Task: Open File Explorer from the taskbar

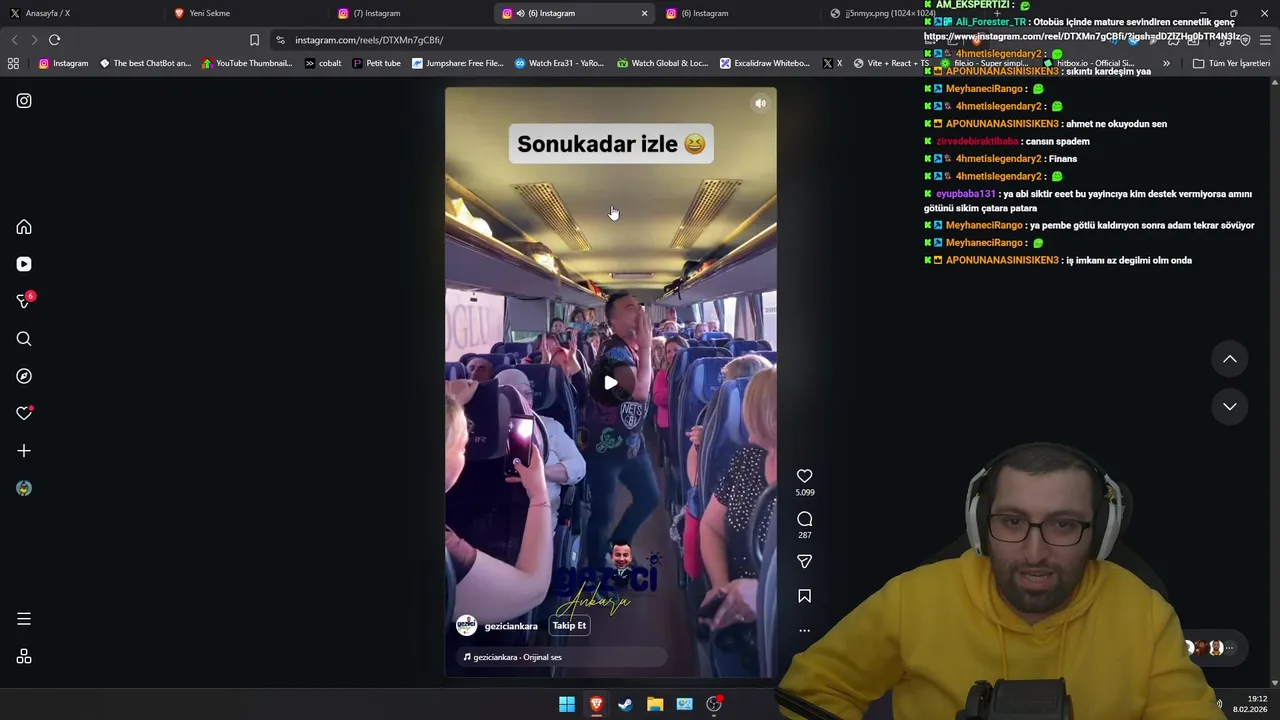Action: point(655,704)
